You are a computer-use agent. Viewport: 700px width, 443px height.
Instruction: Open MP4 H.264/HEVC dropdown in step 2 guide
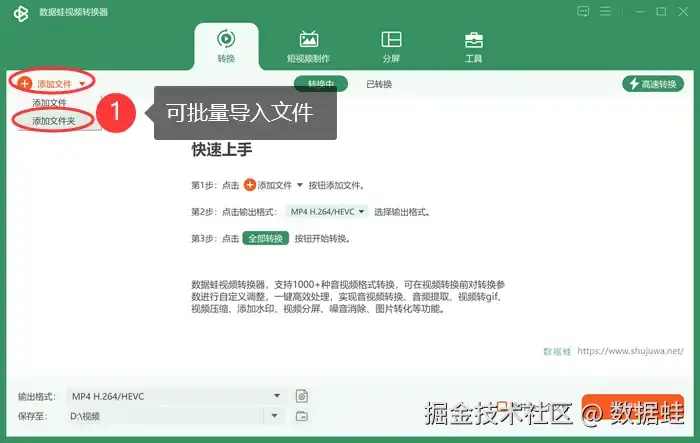[327, 212]
